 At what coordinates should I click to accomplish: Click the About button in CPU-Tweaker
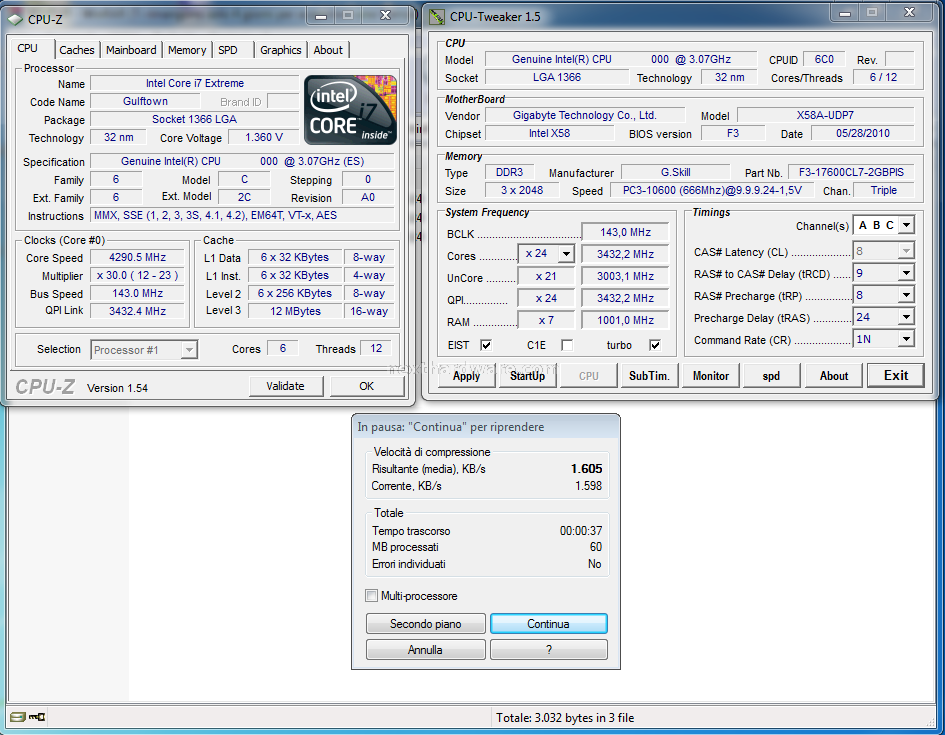point(834,376)
